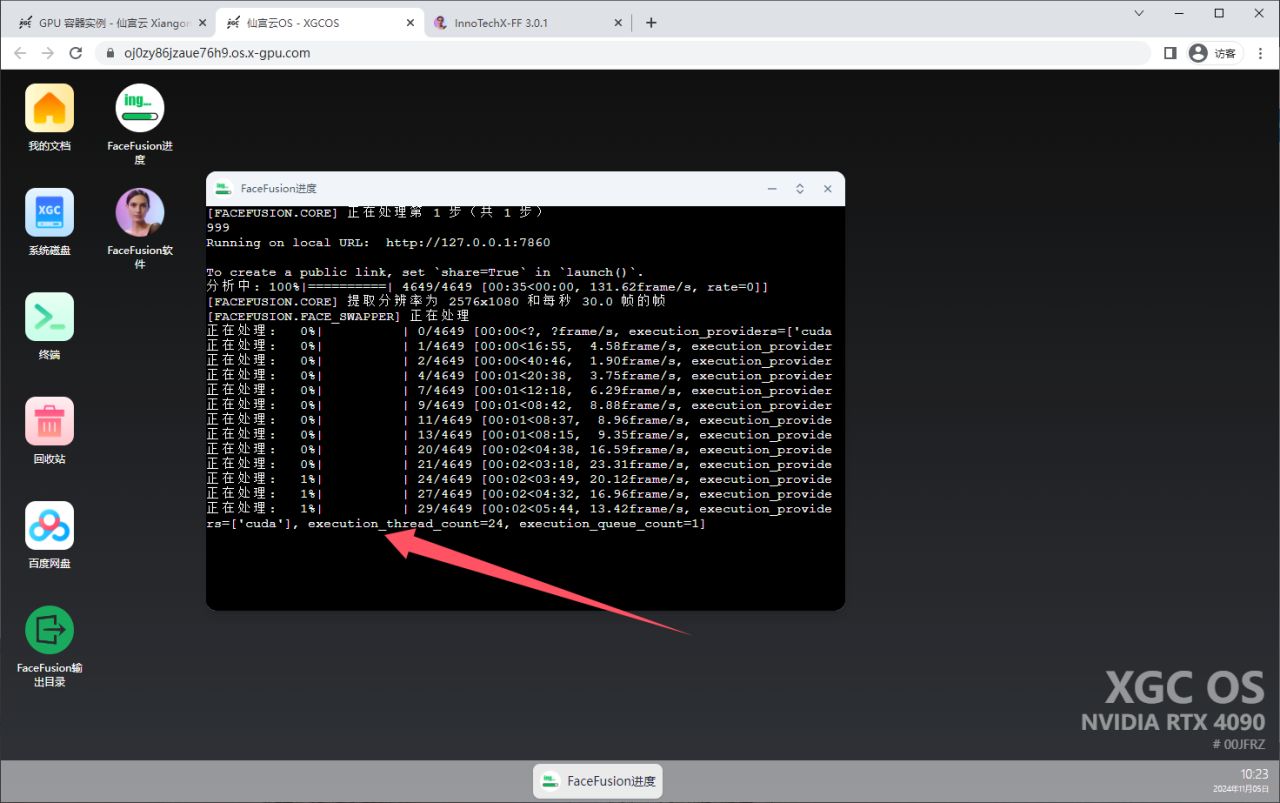Toggle the browser side panel icon

(1170, 53)
